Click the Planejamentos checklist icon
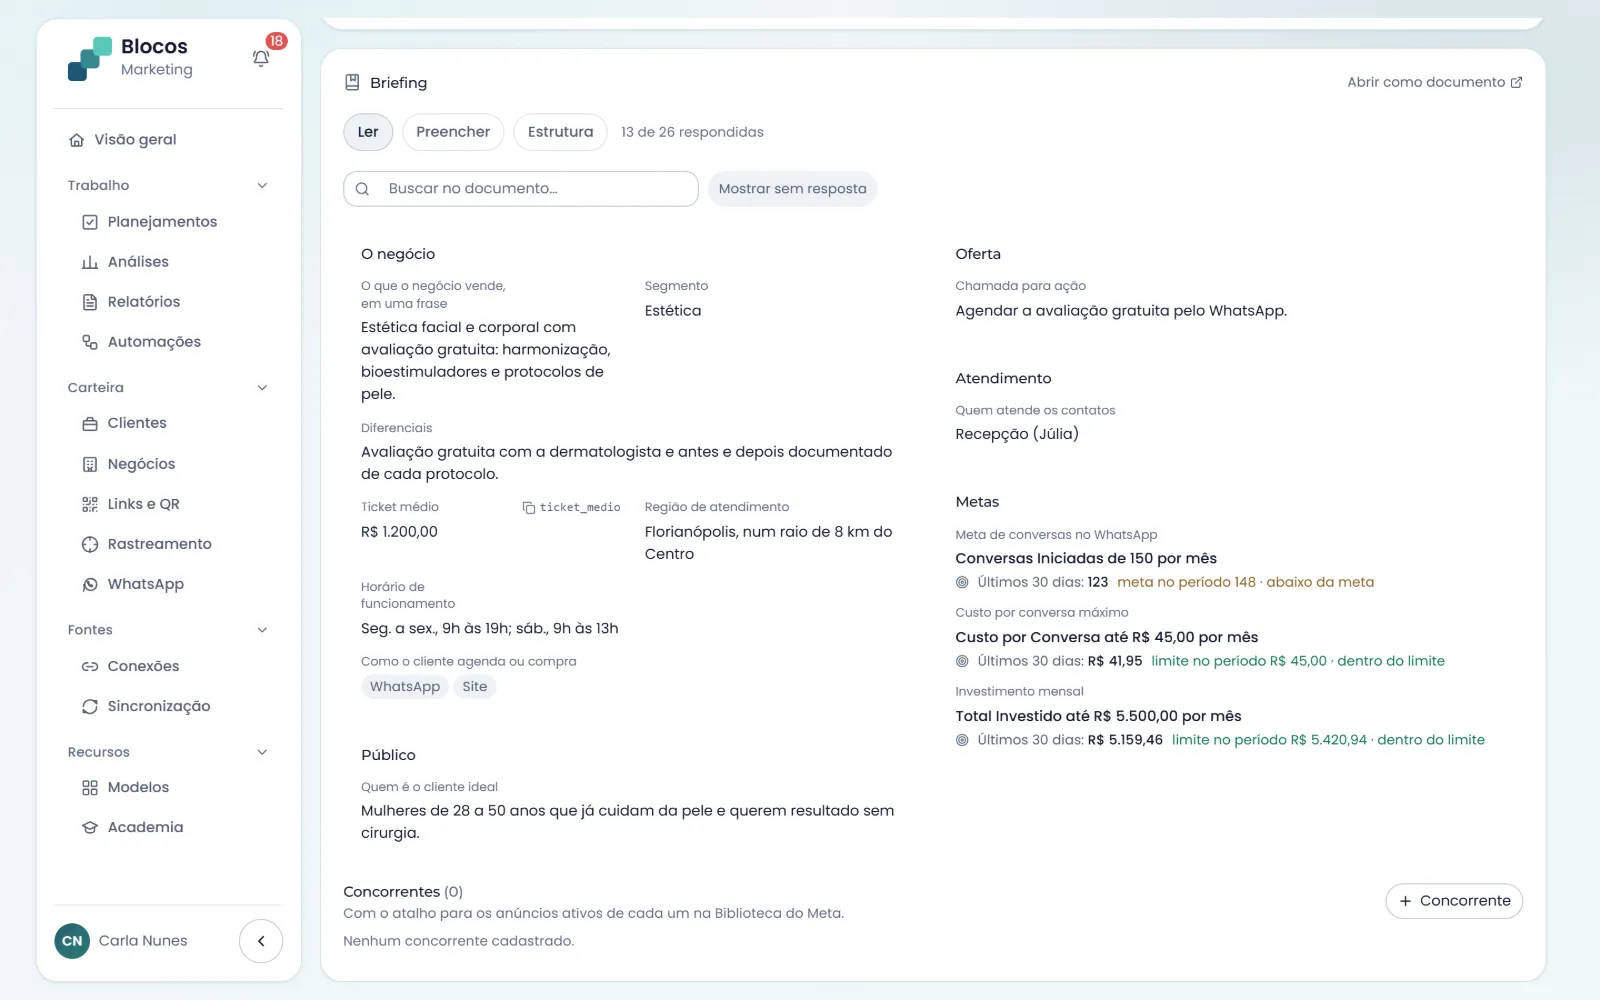The image size is (1600, 1000). tap(90, 222)
